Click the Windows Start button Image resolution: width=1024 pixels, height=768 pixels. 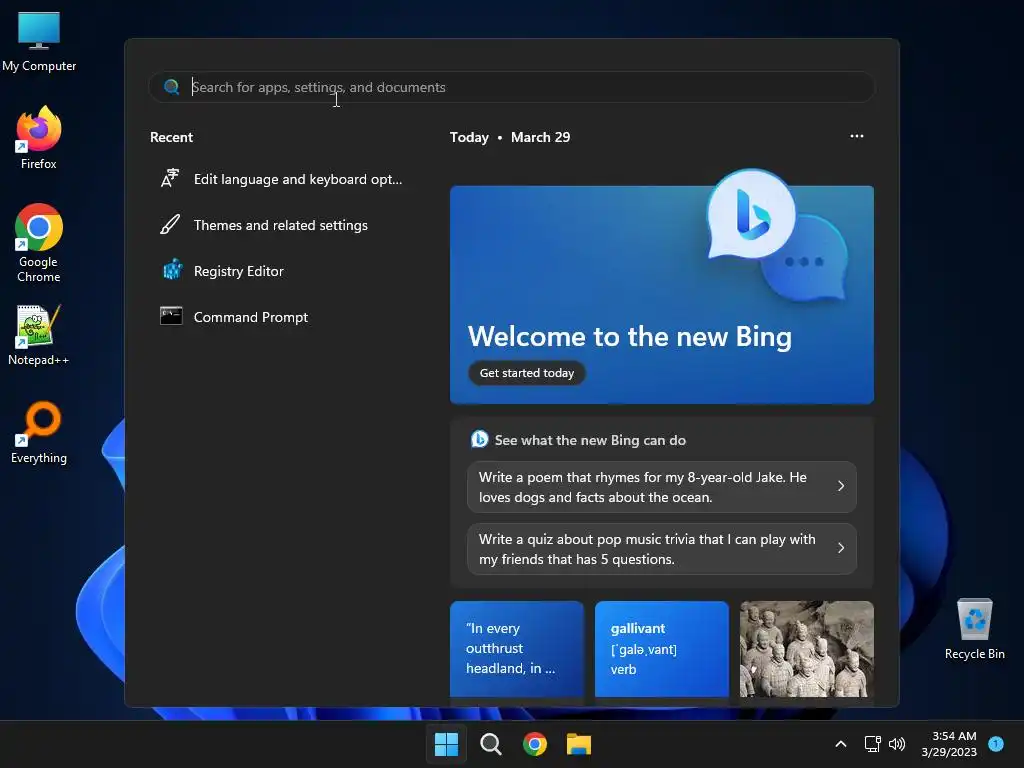click(447, 744)
